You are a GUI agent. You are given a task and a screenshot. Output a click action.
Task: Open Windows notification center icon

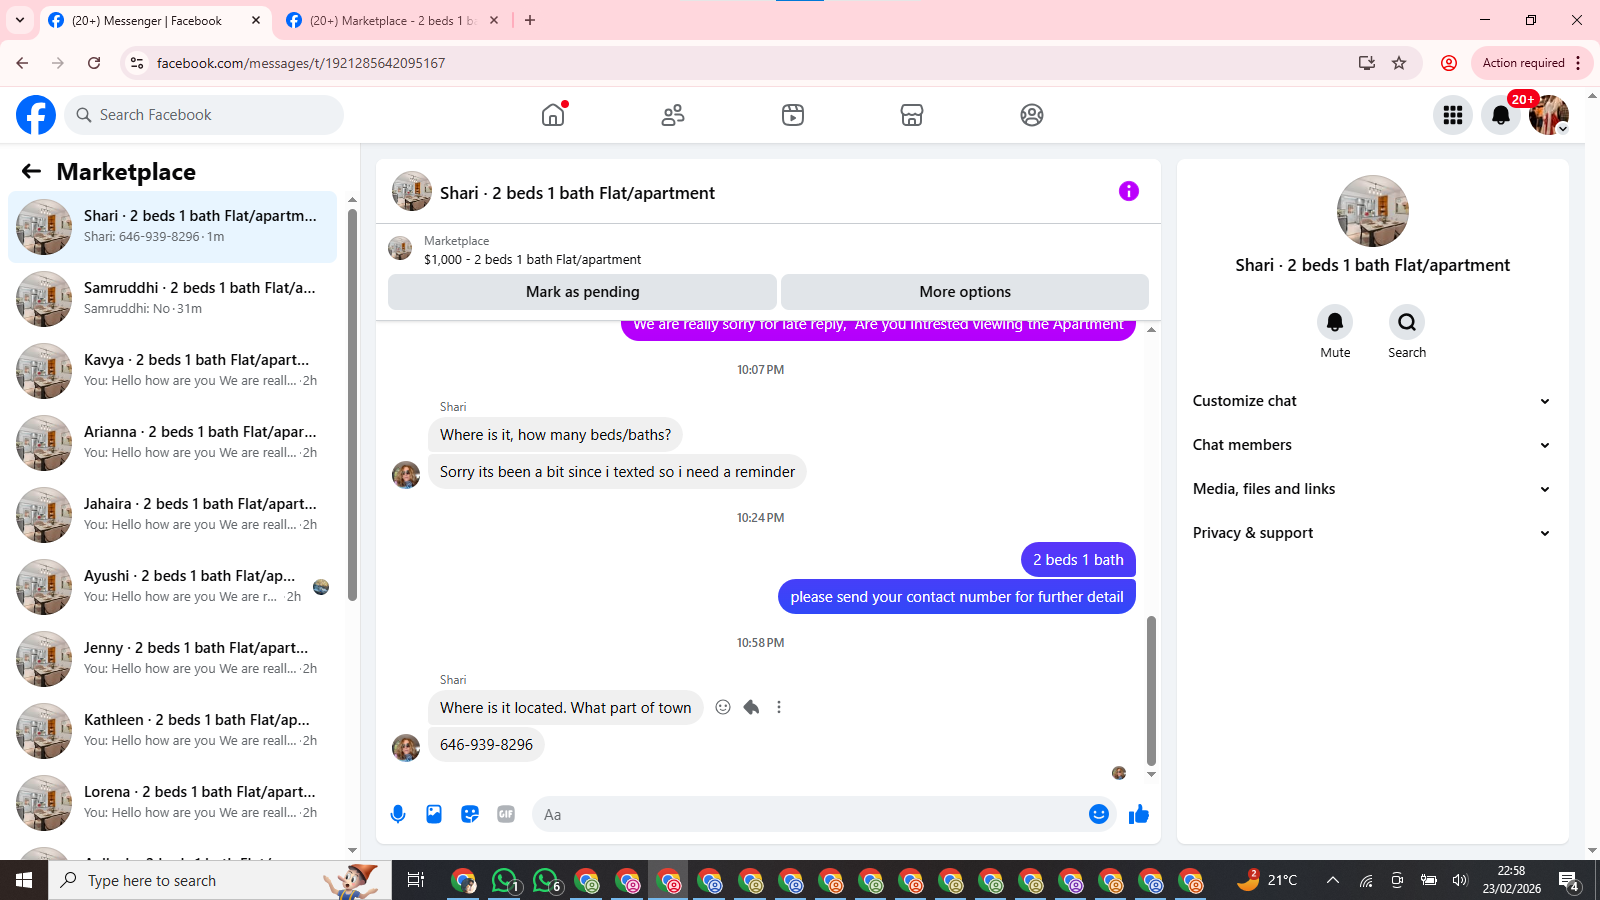pos(1568,880)
